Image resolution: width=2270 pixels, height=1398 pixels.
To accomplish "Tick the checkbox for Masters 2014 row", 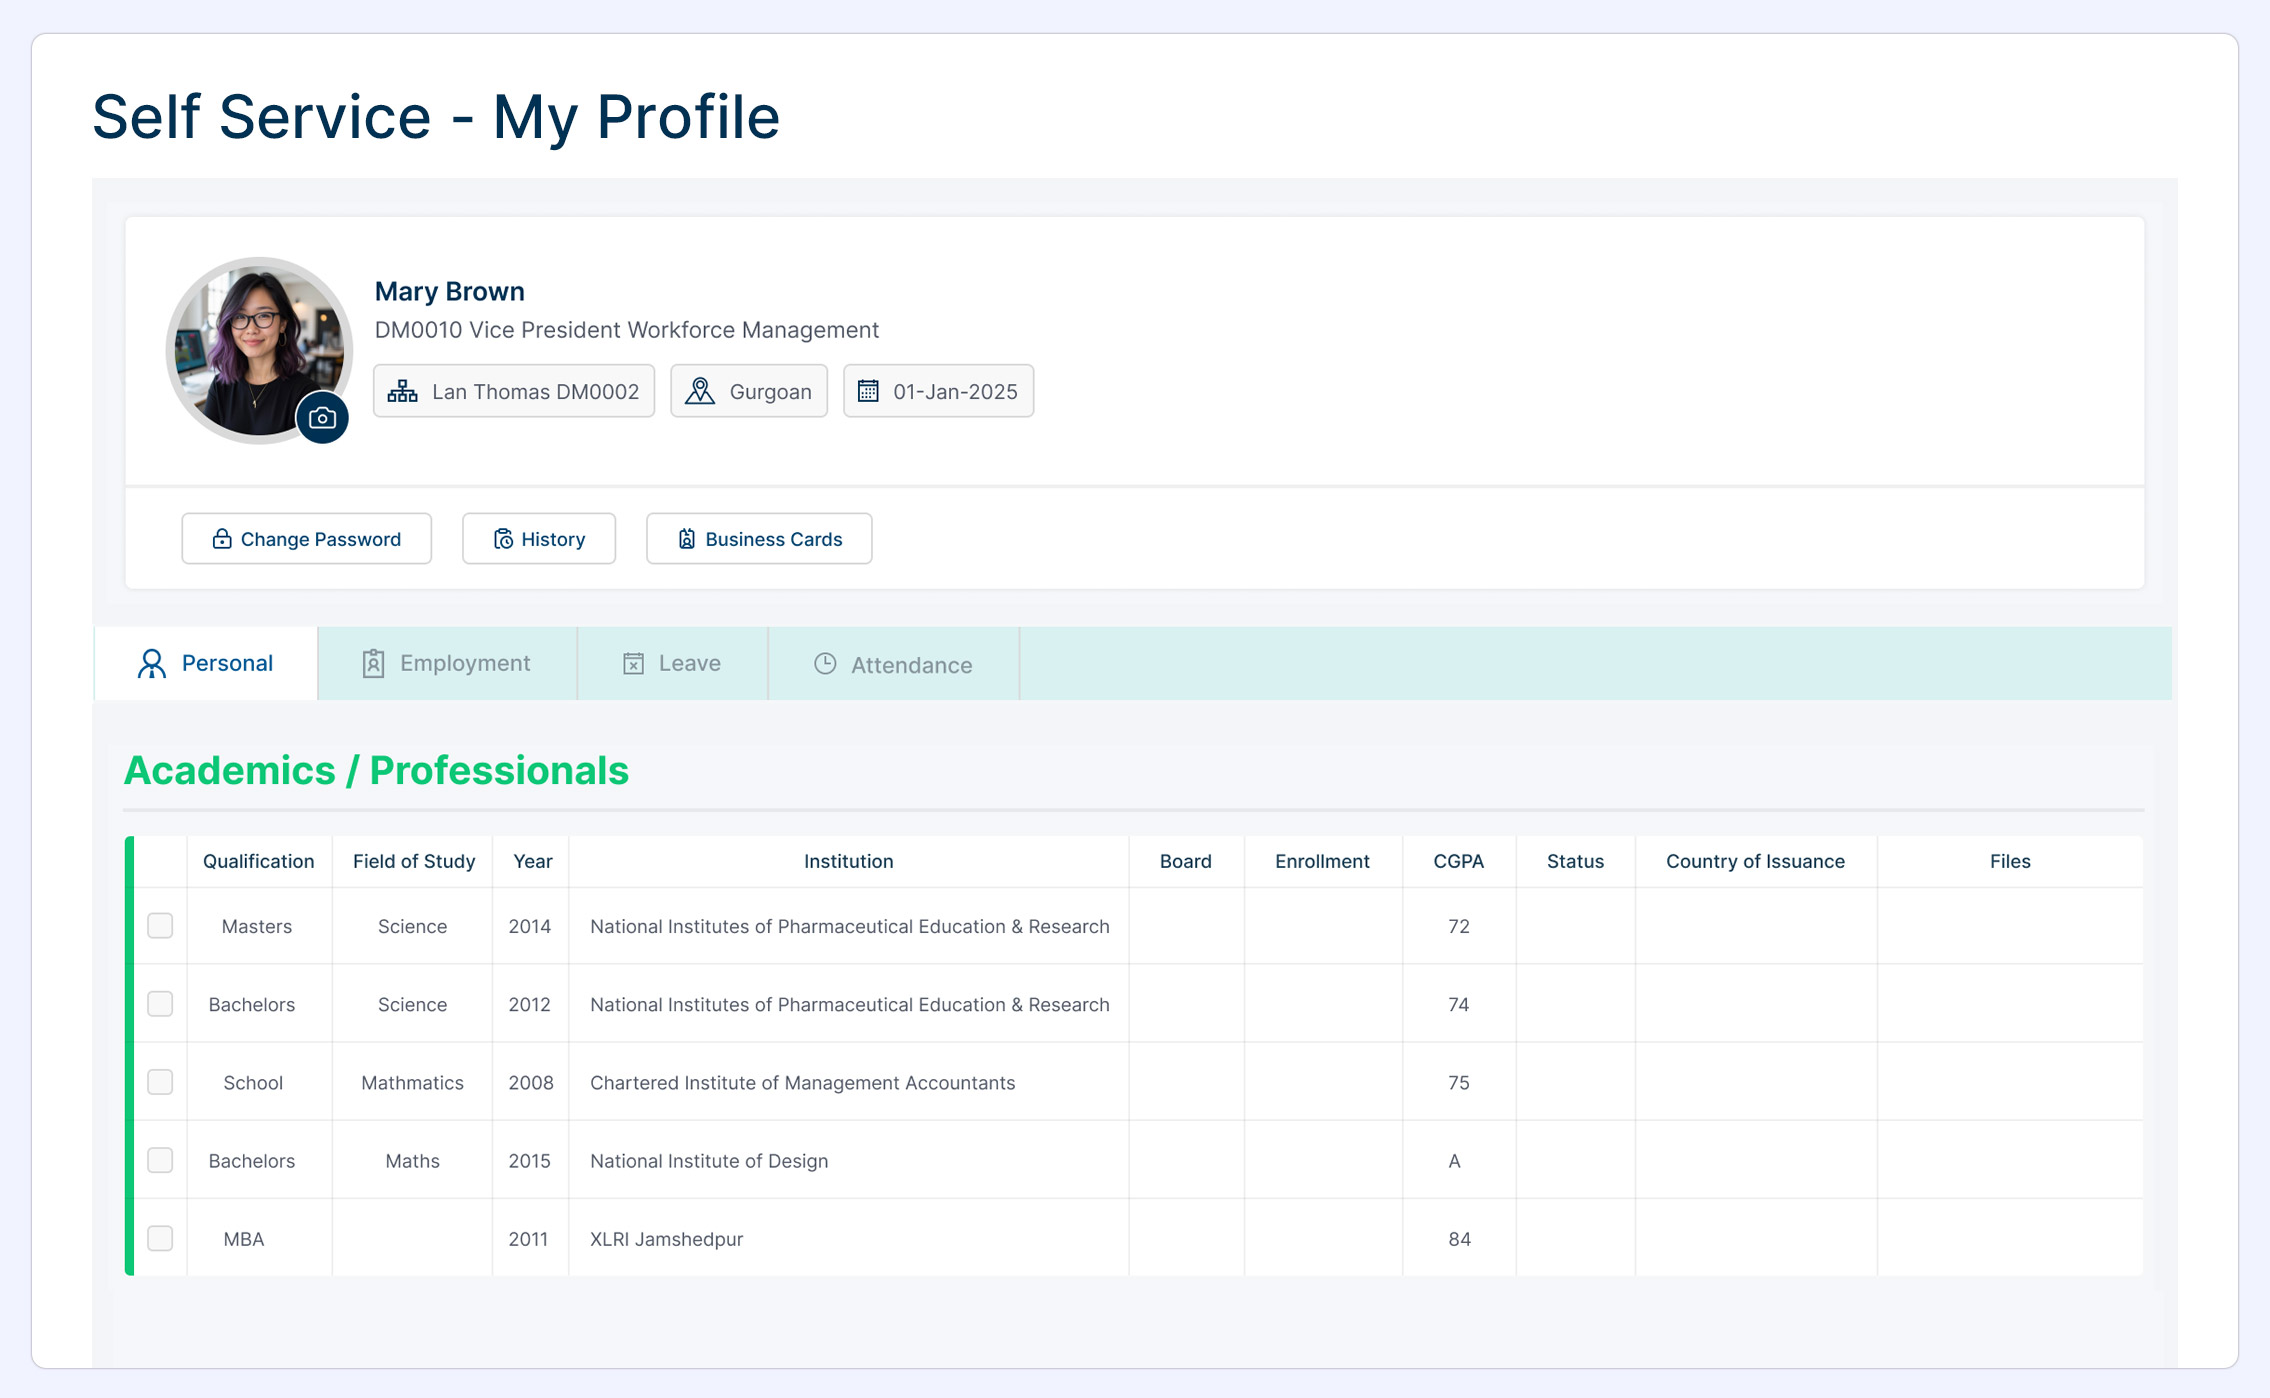I will pos(160,926).
